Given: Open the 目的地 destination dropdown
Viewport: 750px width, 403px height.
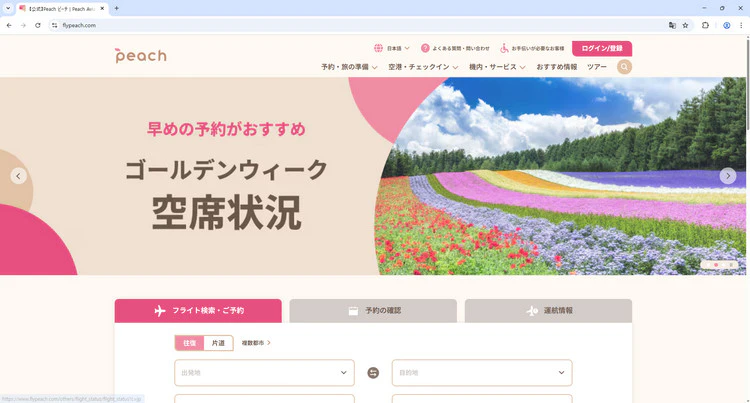Looking at the screenshot, I should tap(482, 373).
